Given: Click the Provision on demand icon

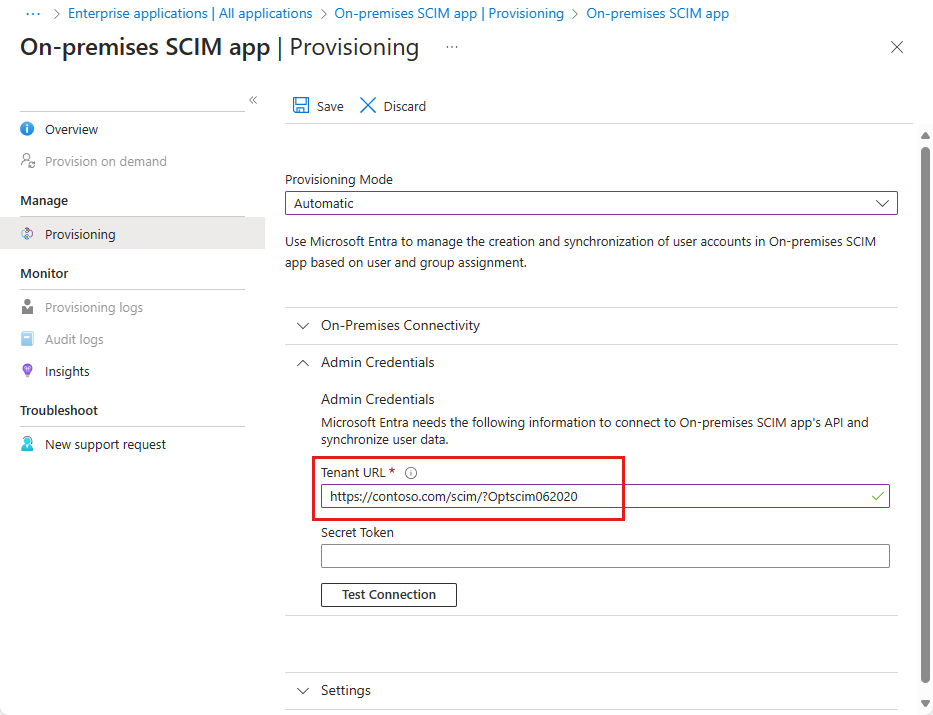Looking at the screenshot, I should point(27,161).
